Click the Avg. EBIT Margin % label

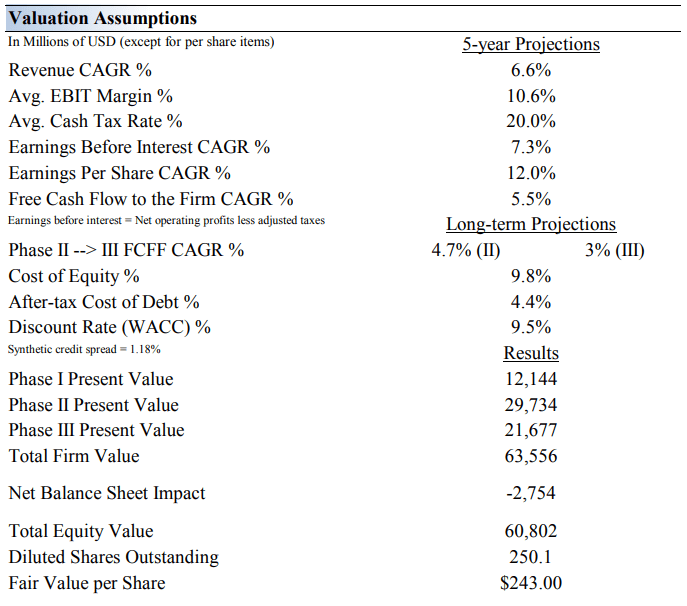90,96
